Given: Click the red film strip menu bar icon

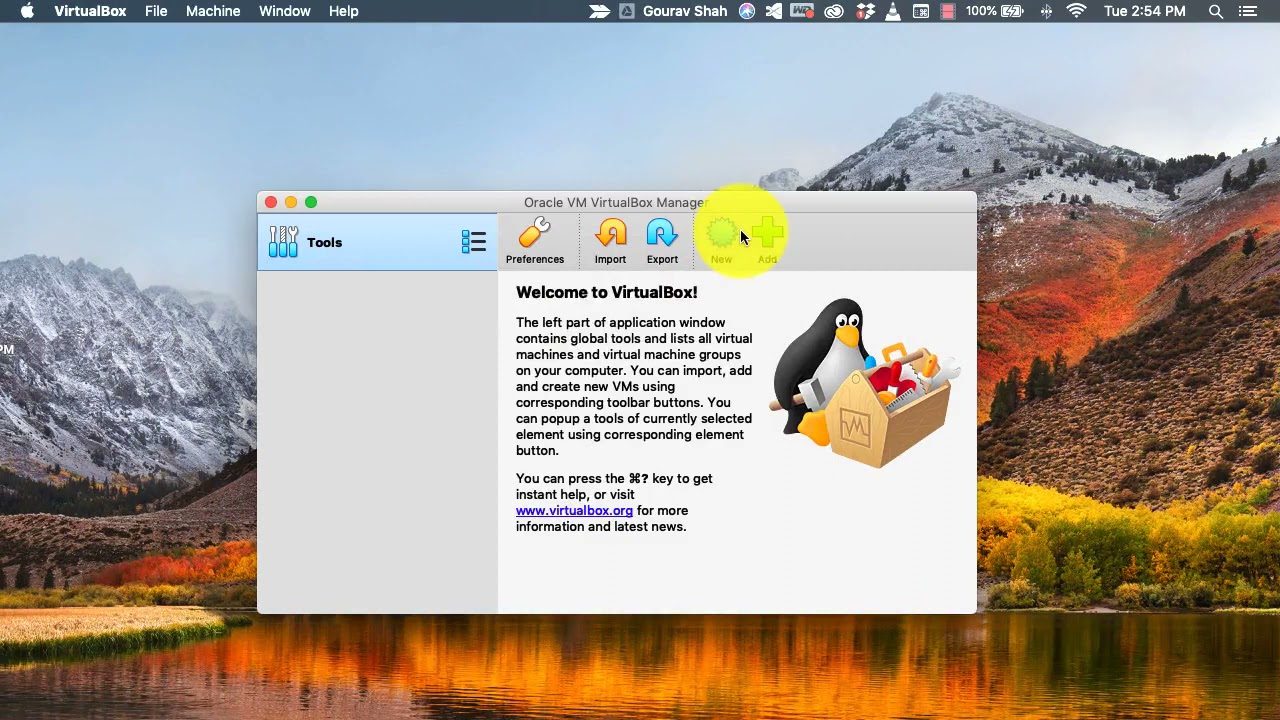Looking at the screenshot, I should pos(947,11).
